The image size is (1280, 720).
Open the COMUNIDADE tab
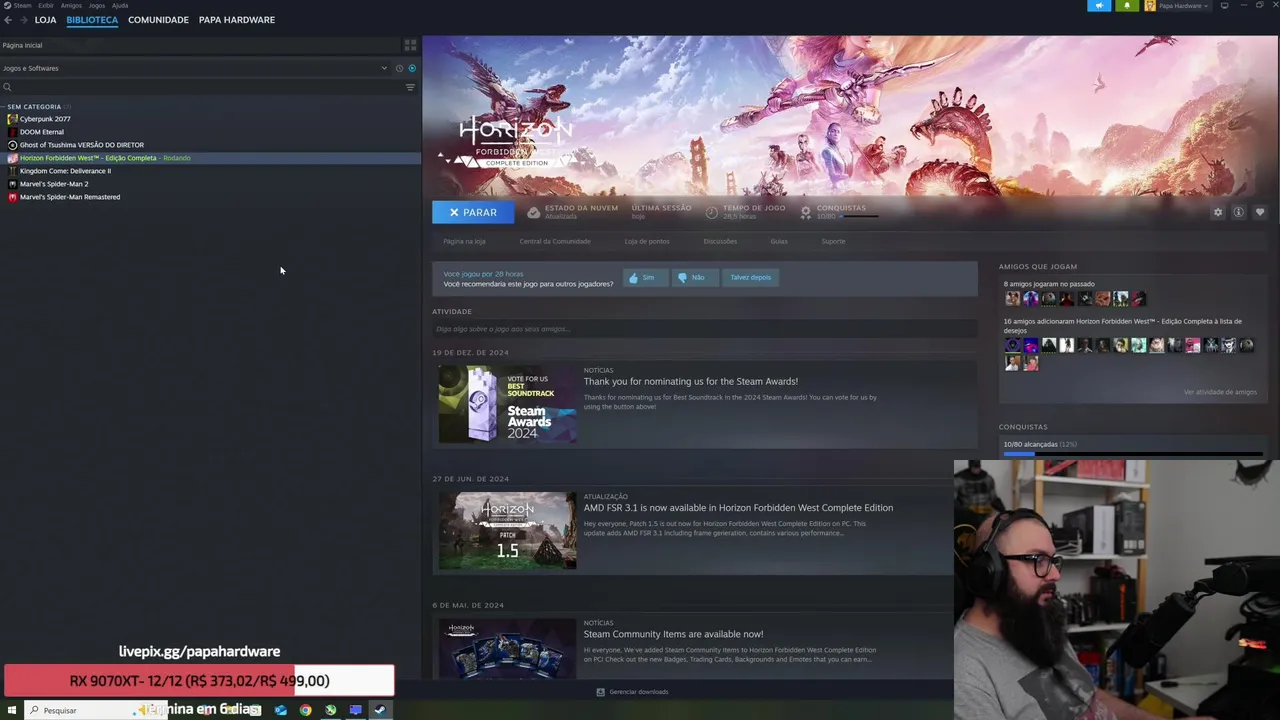(x=158, y=20)
